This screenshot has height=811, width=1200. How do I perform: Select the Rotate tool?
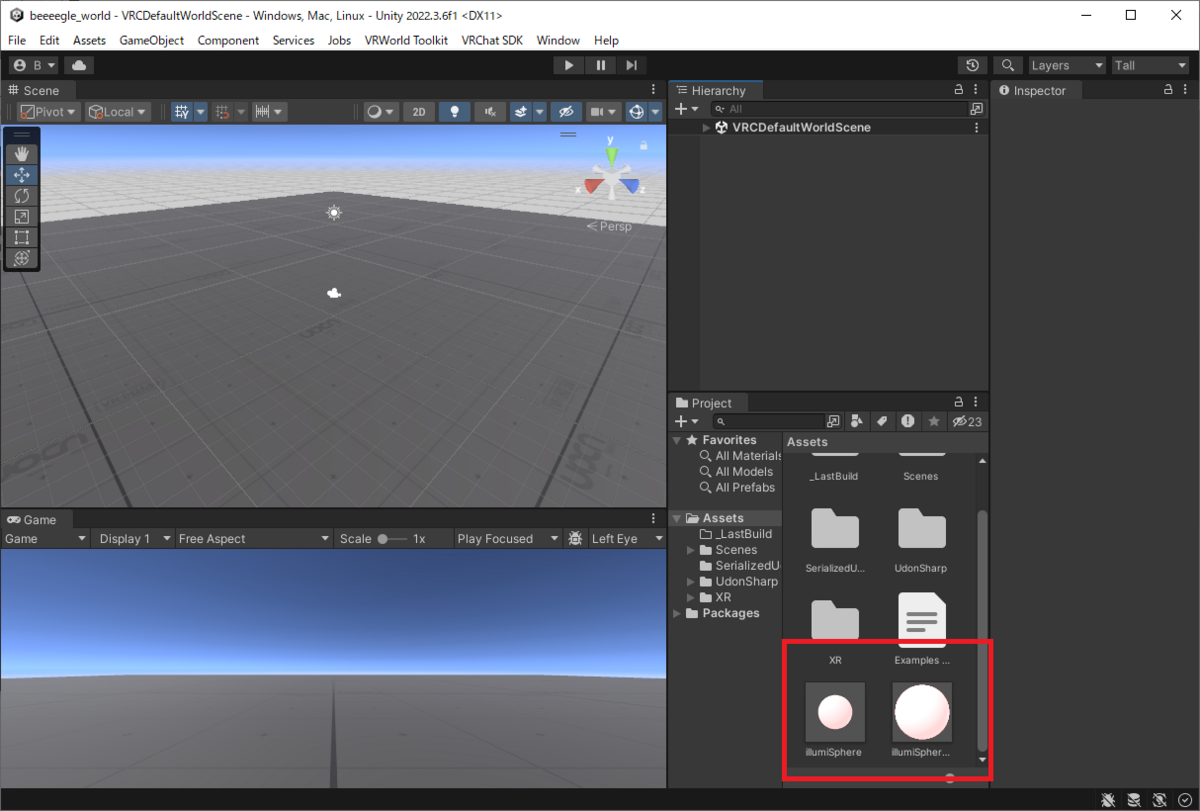pyautogui.click(x=22, y=196)
